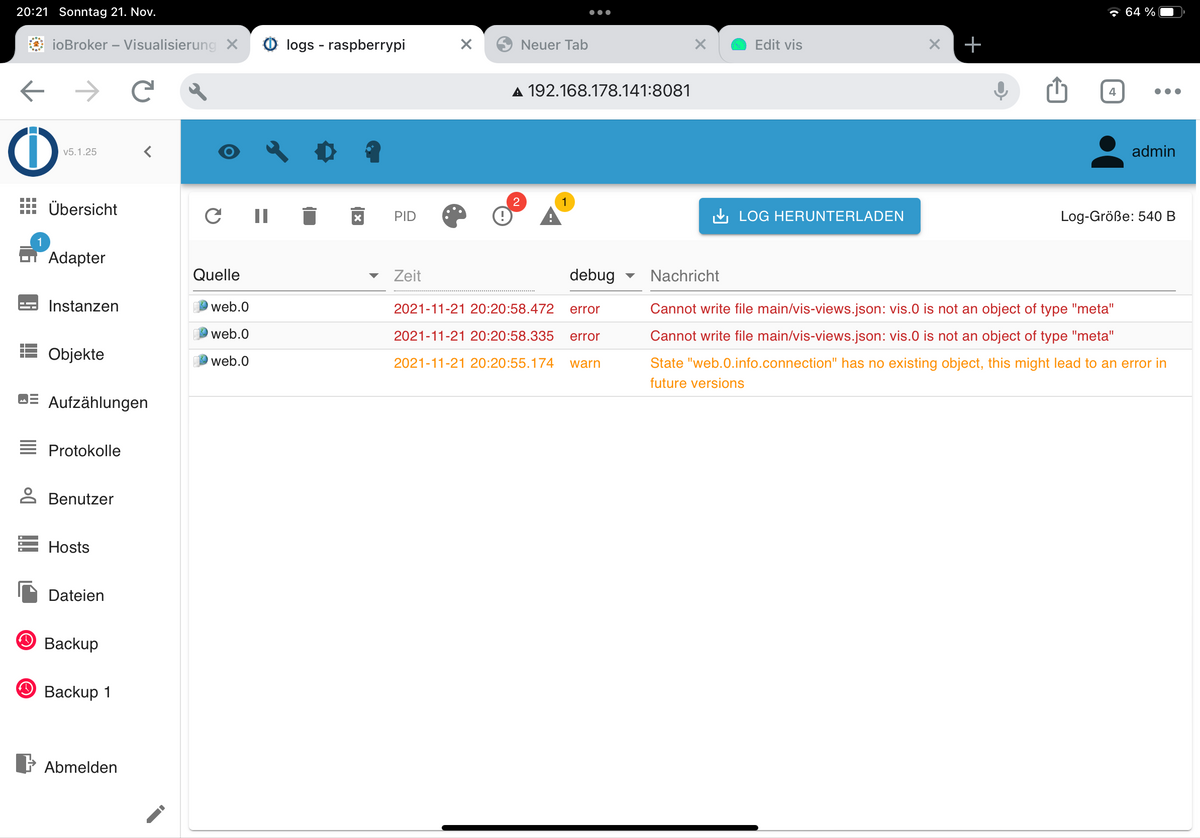
Task: Click Abmelden to log out
Action: [x=90, y=767]
